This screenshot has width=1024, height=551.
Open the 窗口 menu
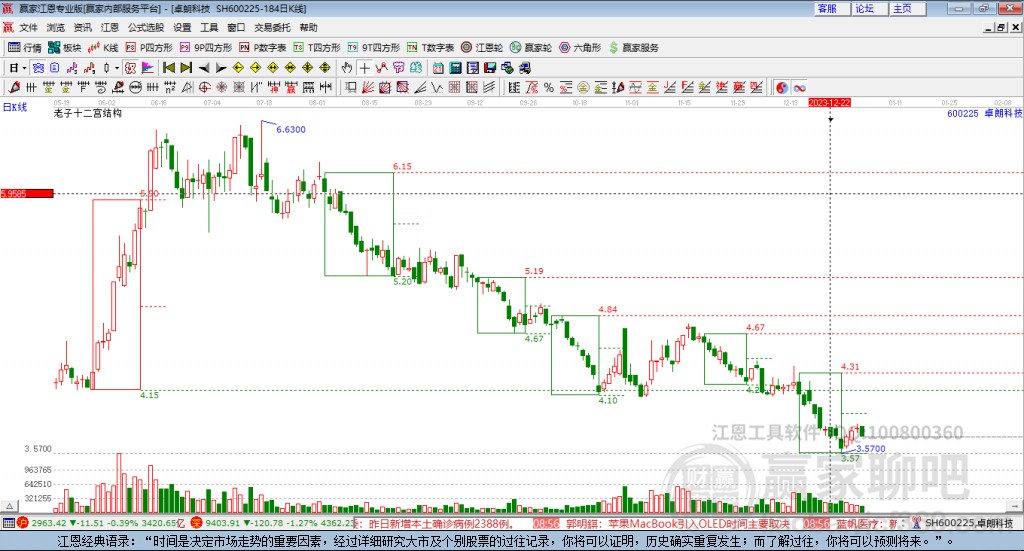tap(236, 27)
